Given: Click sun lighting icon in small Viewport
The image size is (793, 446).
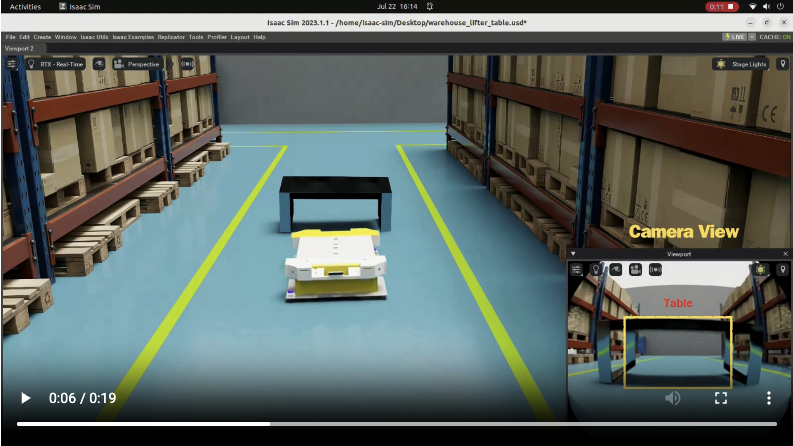Looking at the screenshot, I should (760, 270).
